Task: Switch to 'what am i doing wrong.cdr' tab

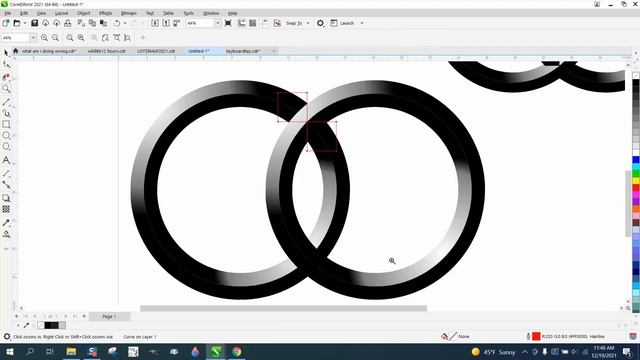Action: tap(49, 51)
